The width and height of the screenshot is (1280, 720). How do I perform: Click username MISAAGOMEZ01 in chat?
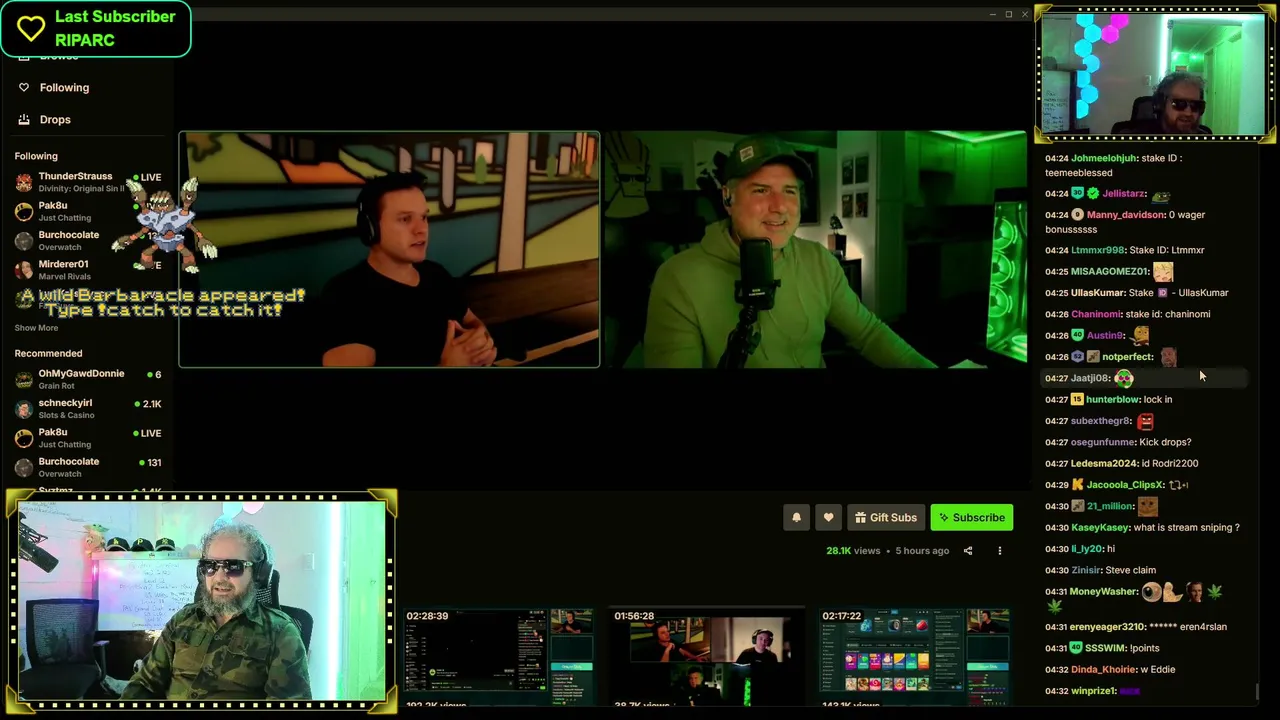(x=1110, y=272)
